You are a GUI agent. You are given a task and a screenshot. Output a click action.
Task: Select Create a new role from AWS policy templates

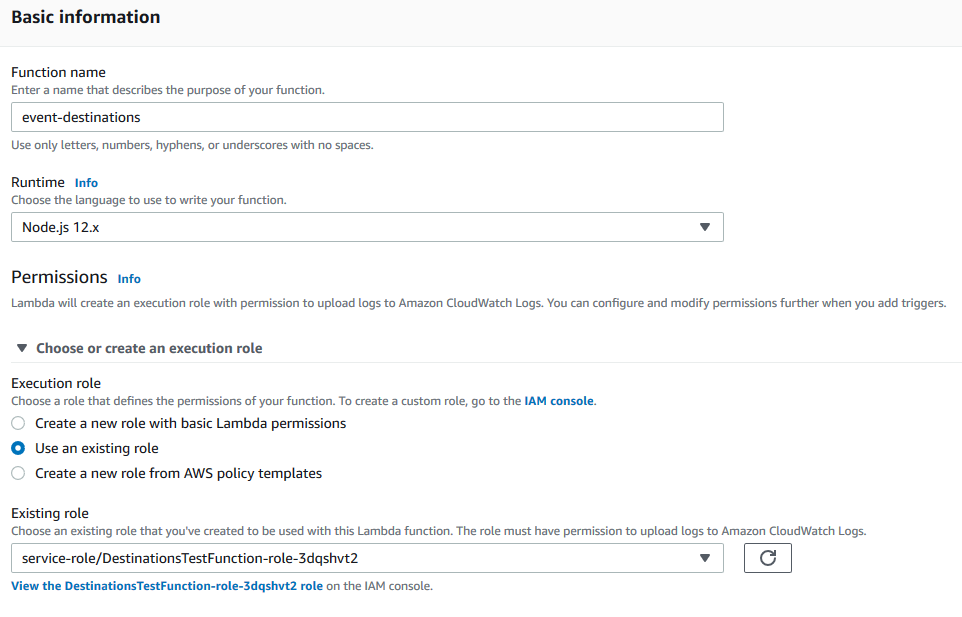click(18, 473)
